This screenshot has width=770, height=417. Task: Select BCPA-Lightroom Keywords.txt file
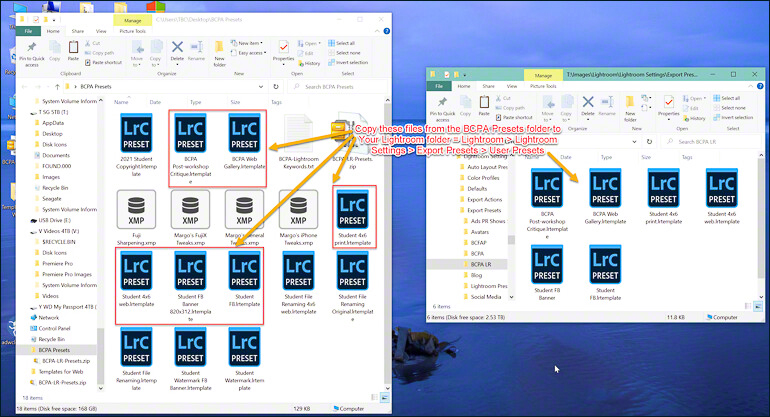pyautogui.click(x=298, y=141)
